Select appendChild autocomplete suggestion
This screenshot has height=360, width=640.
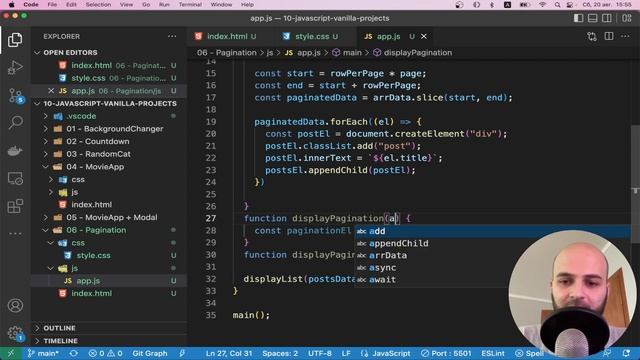[399, 243]
